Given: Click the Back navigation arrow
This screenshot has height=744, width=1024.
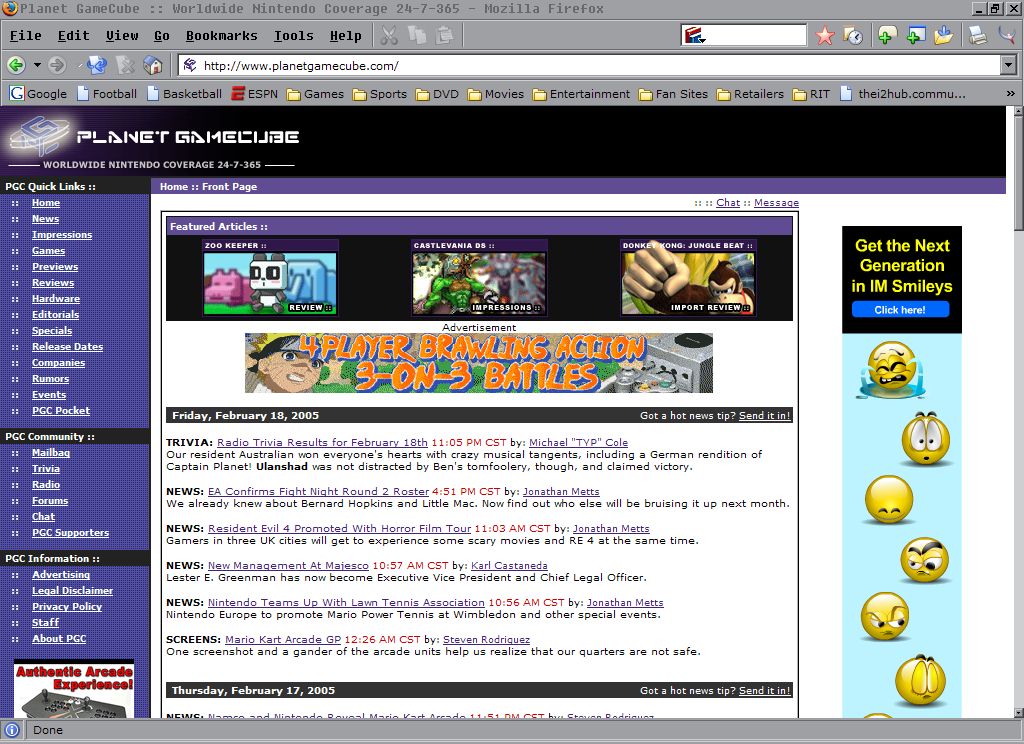Looking at the screenshot, I should [x=16, y=65].
